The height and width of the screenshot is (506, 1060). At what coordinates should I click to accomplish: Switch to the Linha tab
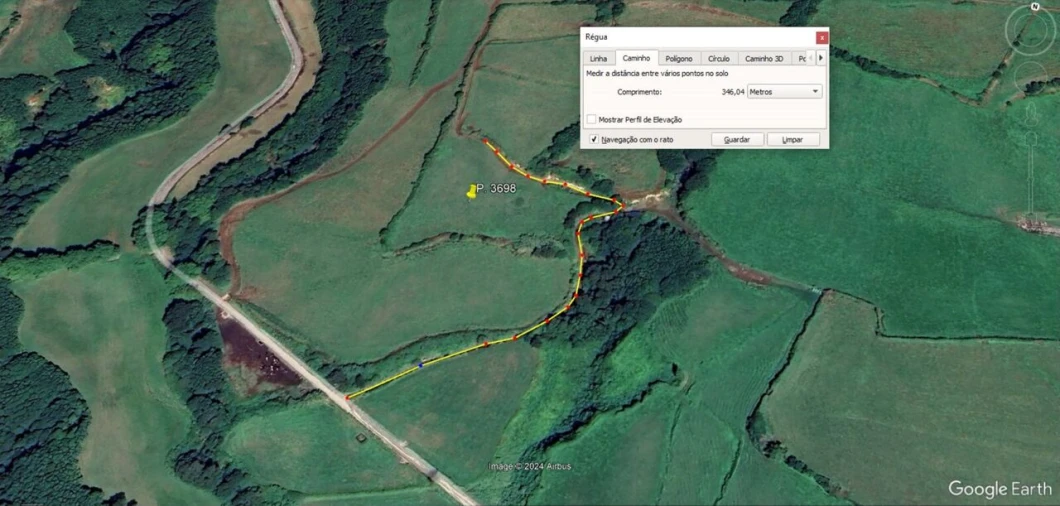[598, 59]
